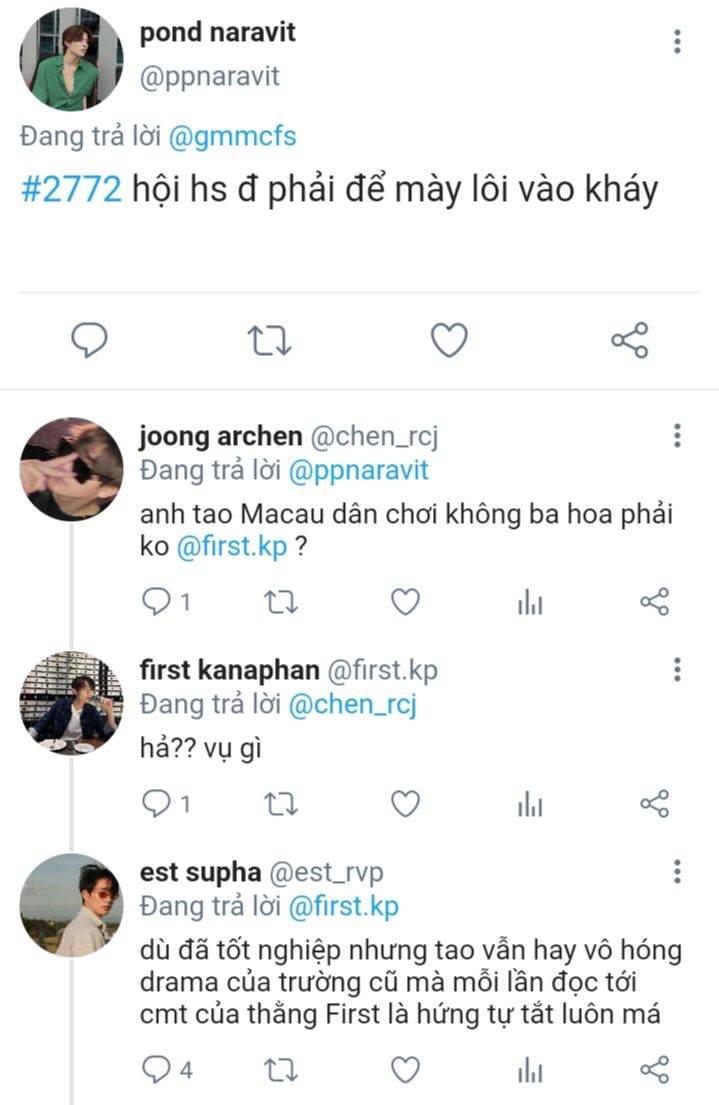The image size is (719, 1105).
Task: Reply to joong archen's comment
Action: 157,602
